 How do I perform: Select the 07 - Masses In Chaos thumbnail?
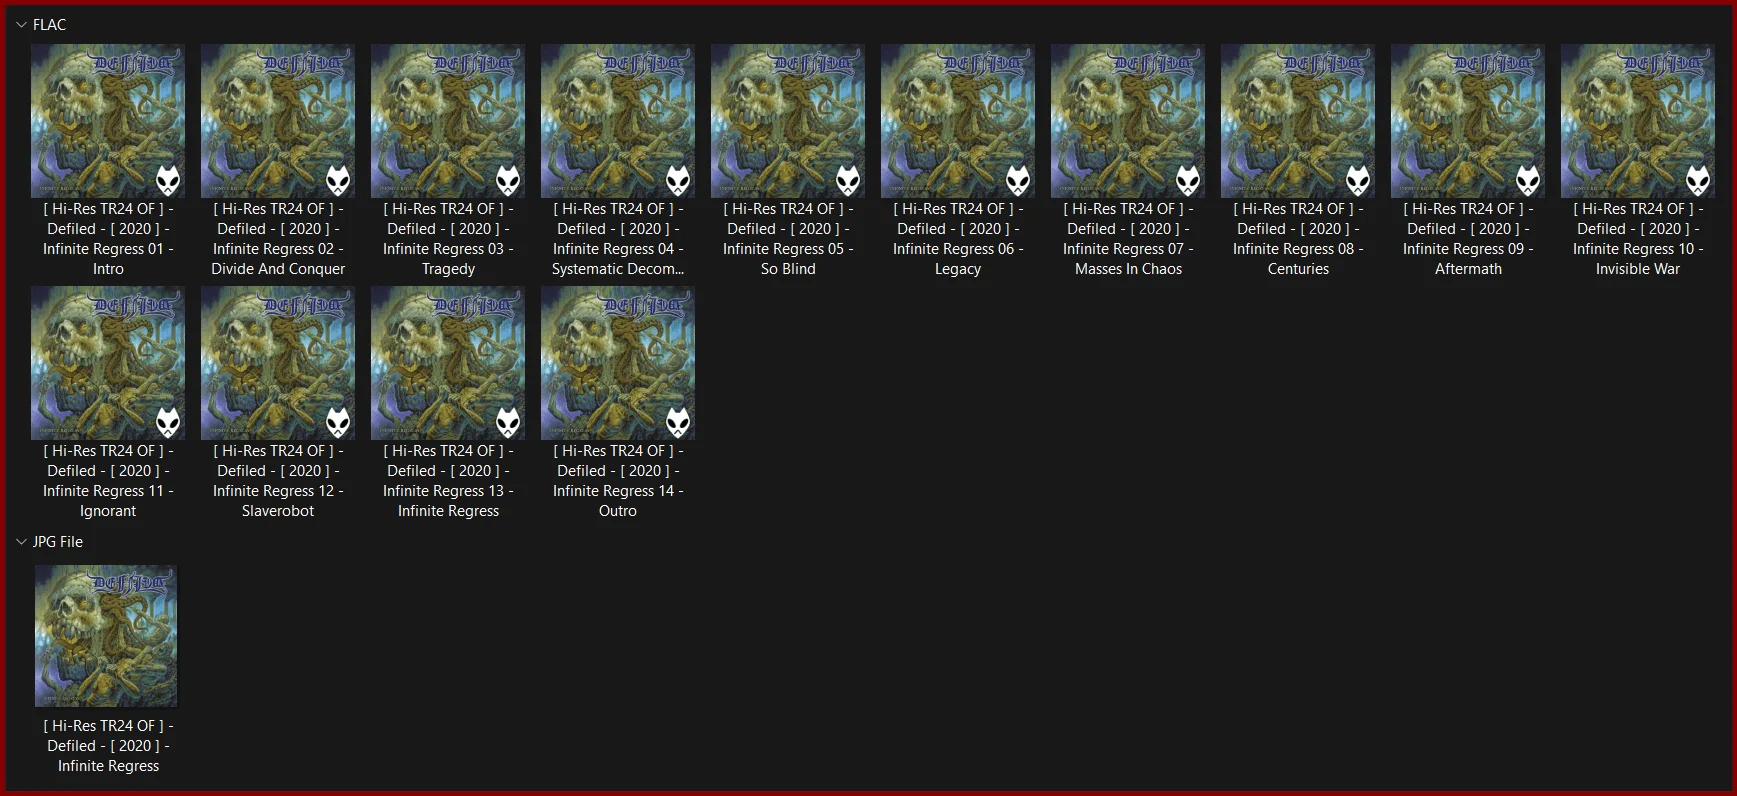pyautogui.click(x=1128, y=121)
